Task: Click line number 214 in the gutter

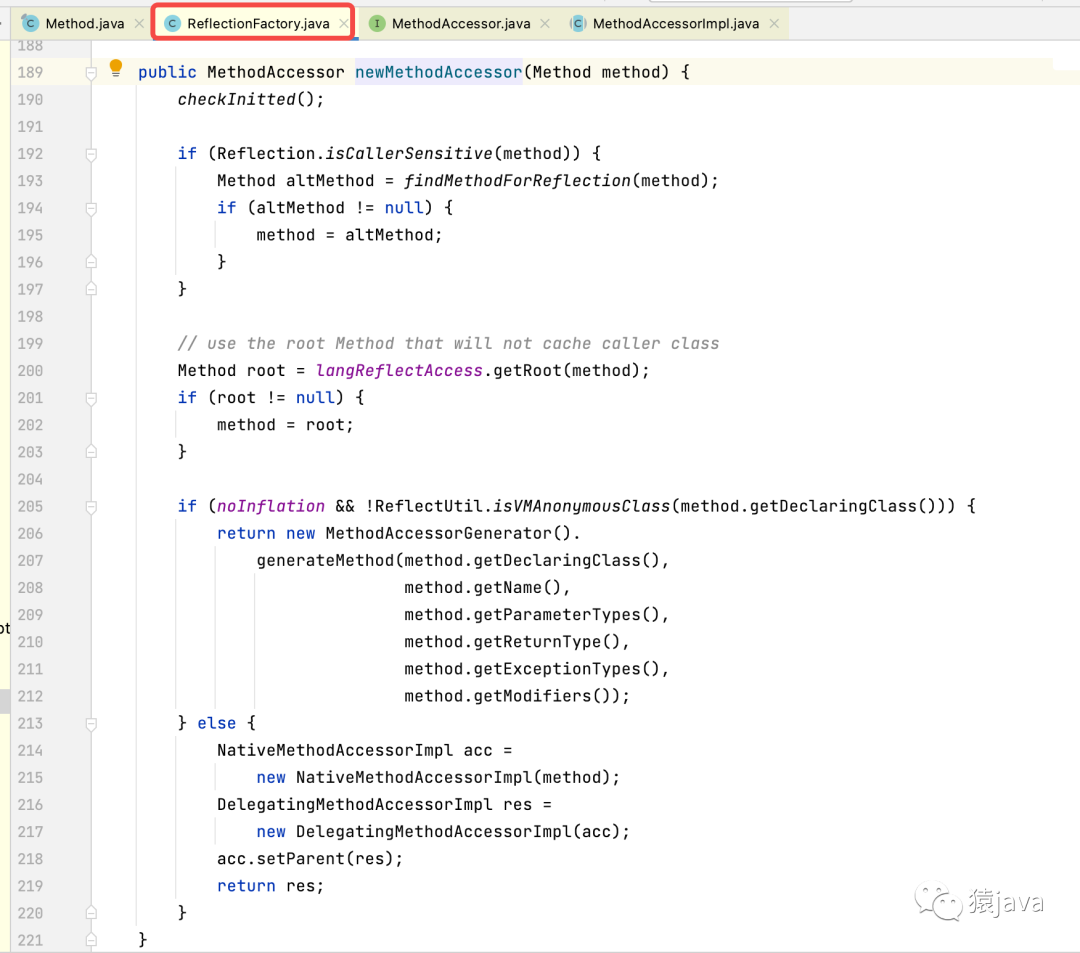Action: (x=30, y=751)
